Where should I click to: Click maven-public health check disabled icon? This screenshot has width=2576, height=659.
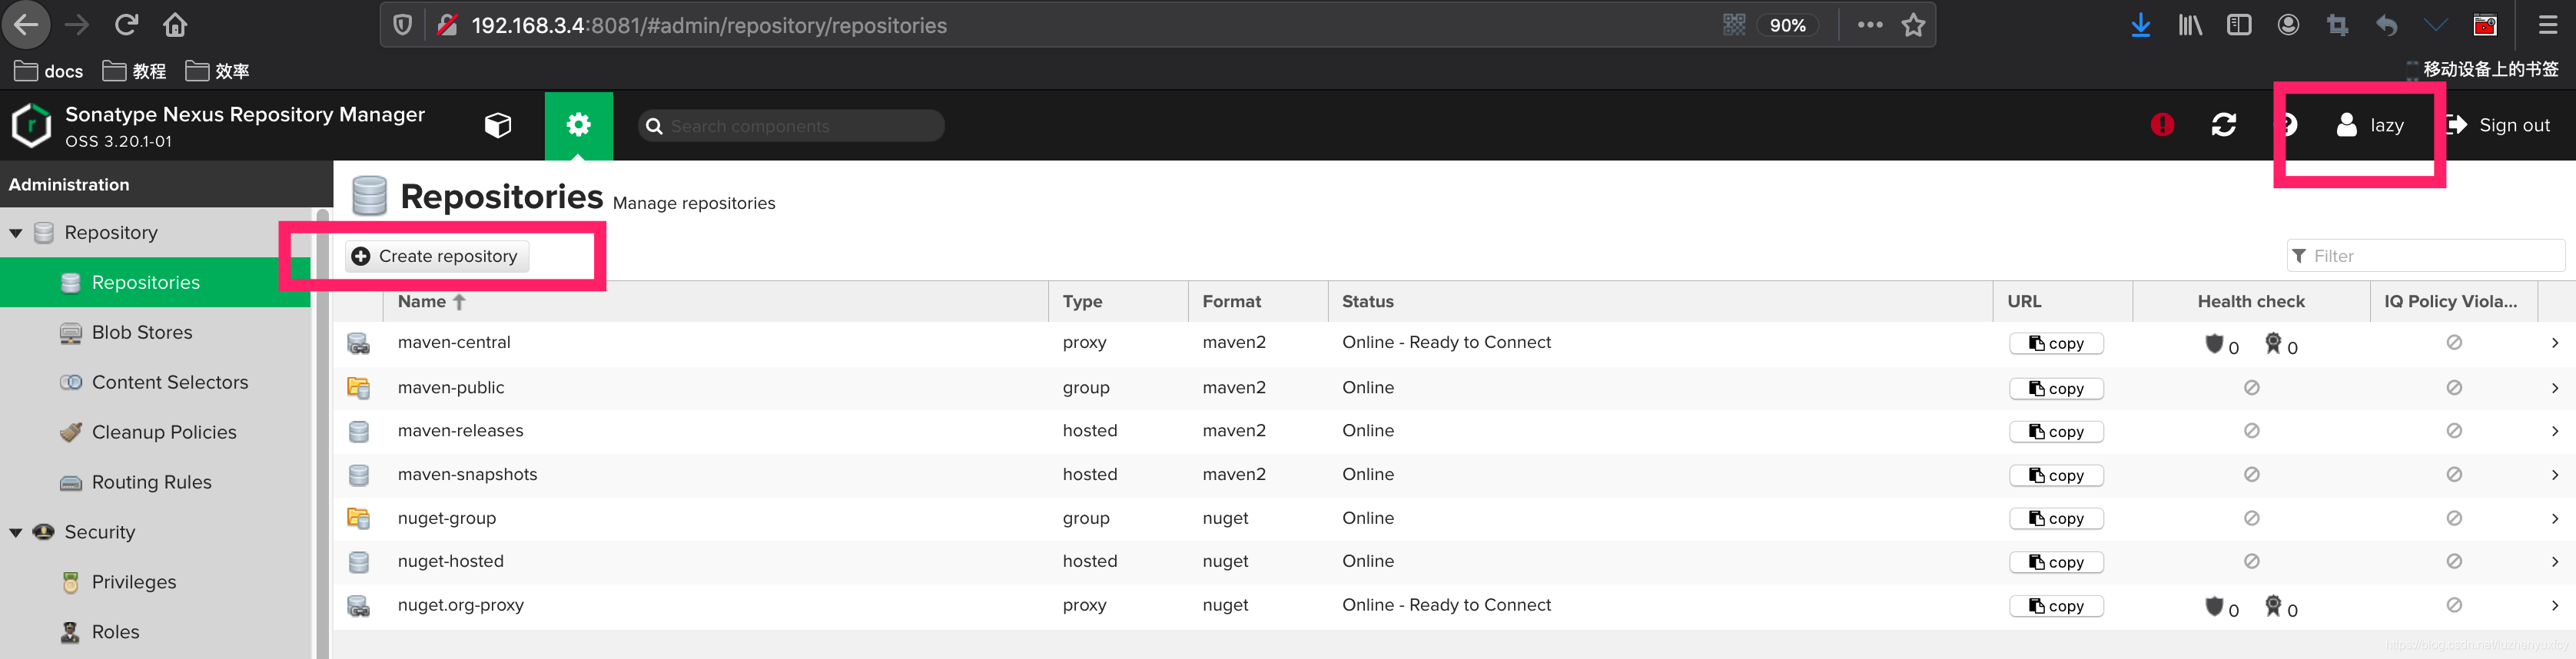2251,388
